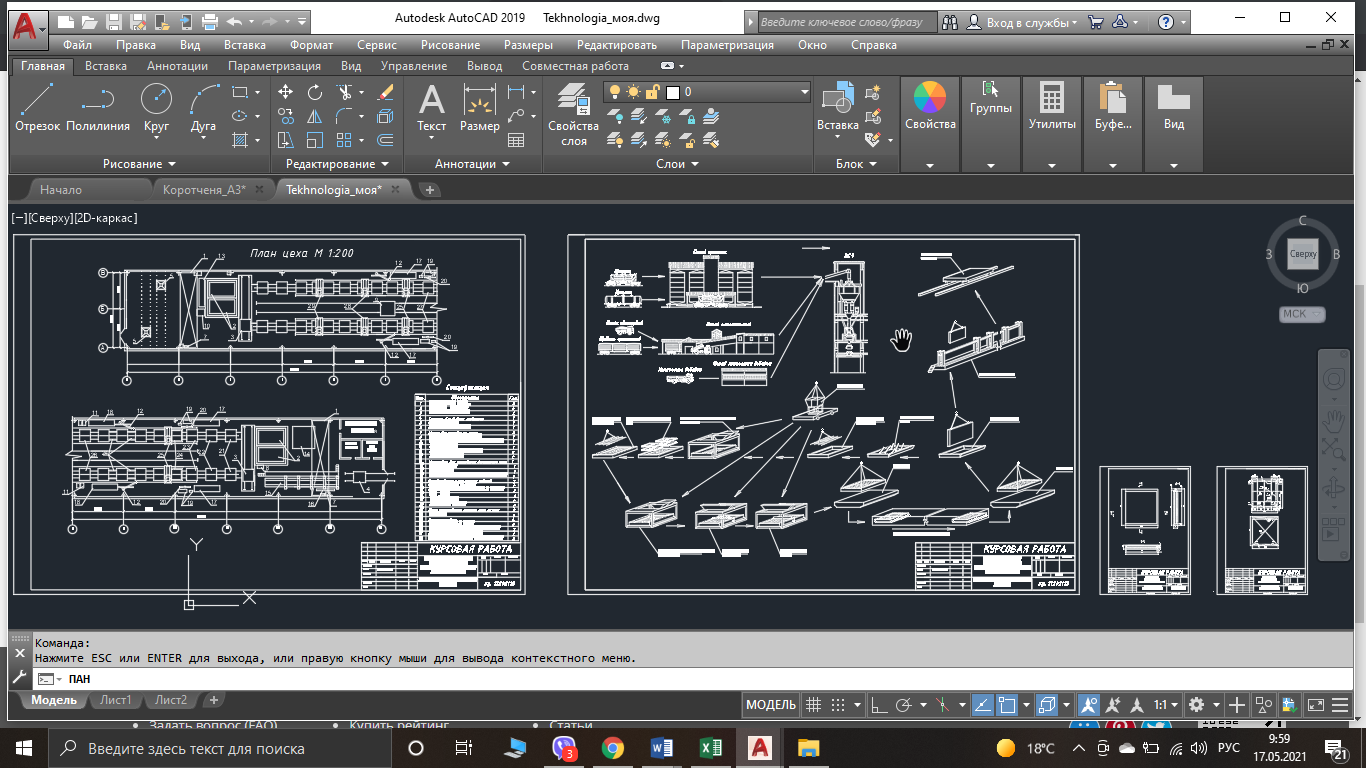Viewport: 1366px width, 768px height.
Task: Click the МОДЕЛЬ button in status bar
Action: pos(771,705)
